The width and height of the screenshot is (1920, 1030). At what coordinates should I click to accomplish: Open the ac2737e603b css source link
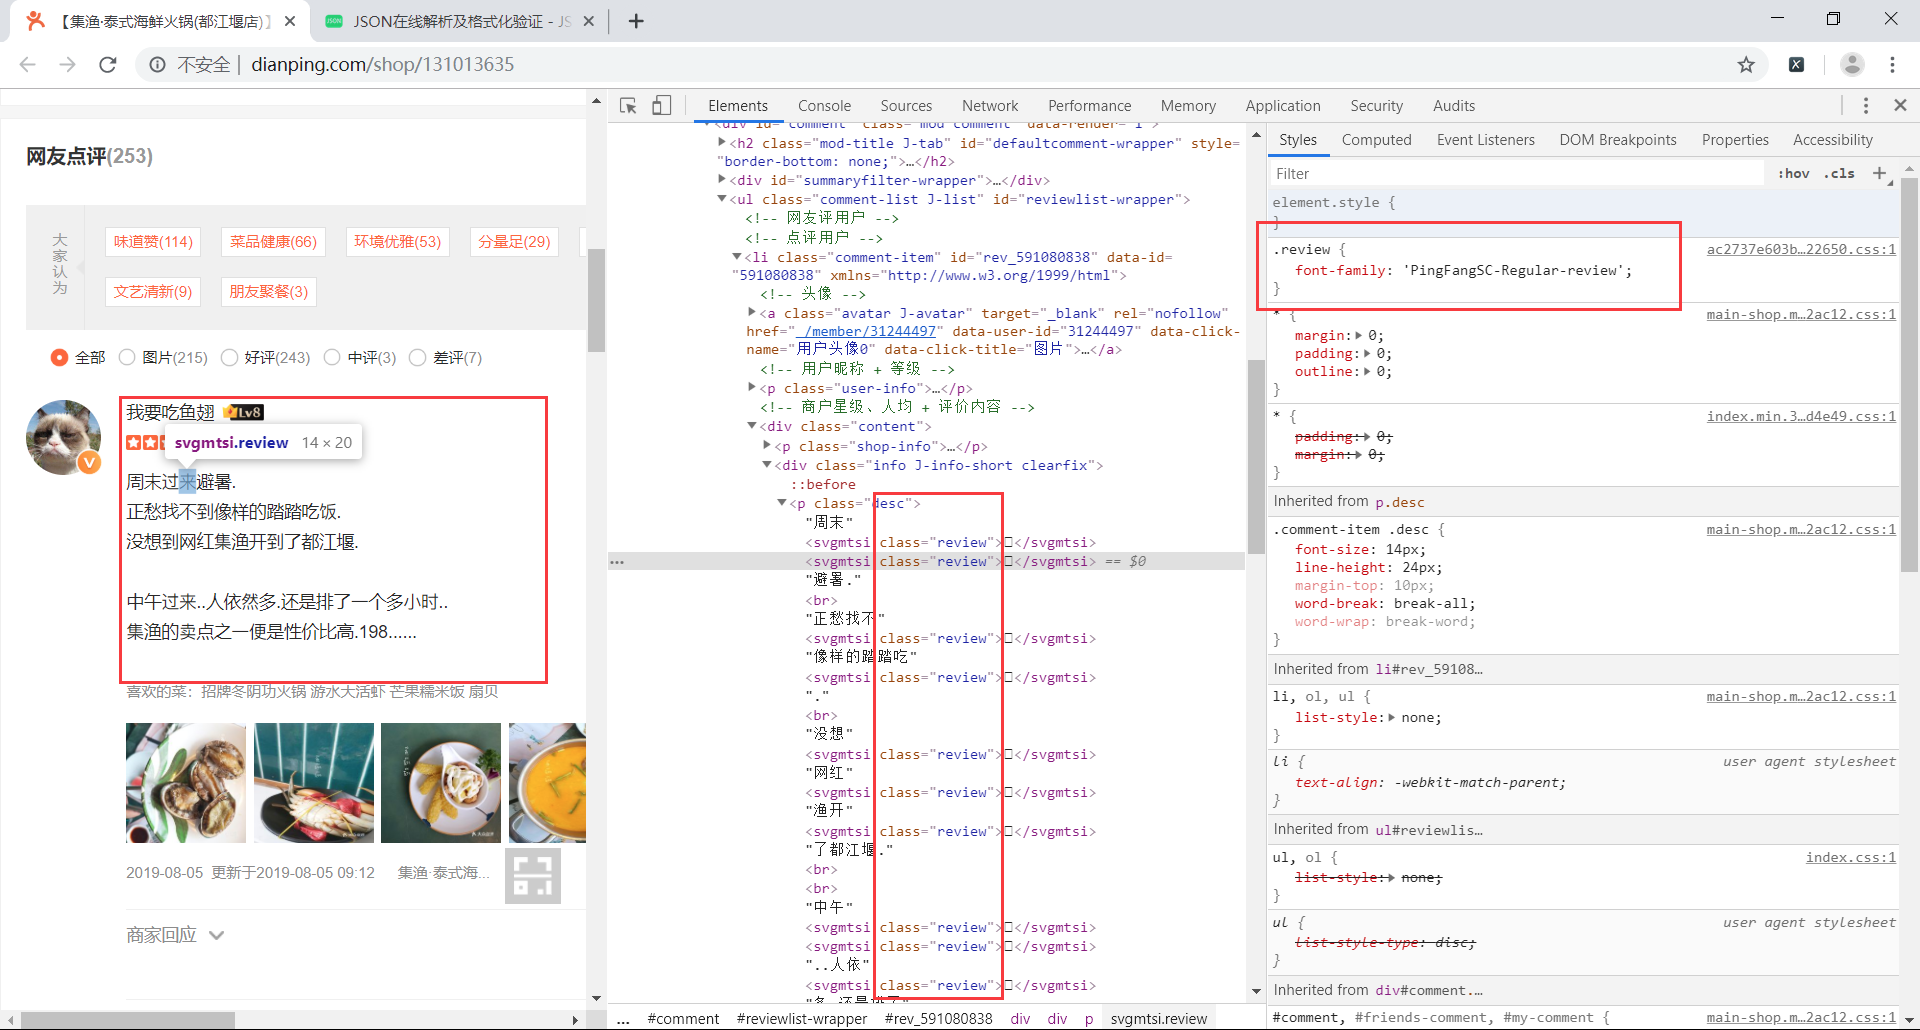1801,249
